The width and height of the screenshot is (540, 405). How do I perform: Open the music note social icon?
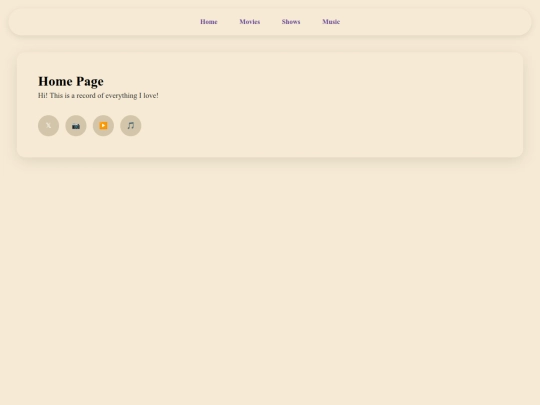(131, 126)
